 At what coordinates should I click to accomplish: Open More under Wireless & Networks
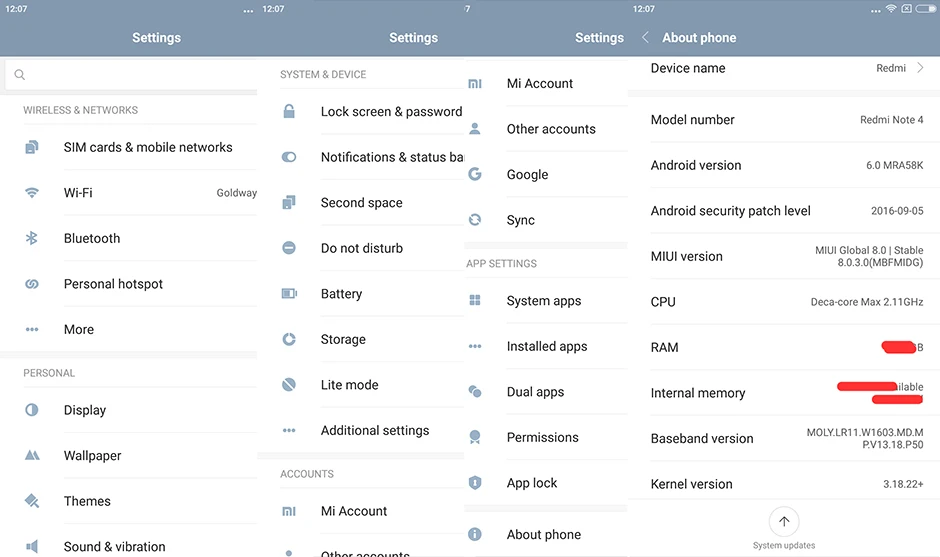tap(128, 329)
